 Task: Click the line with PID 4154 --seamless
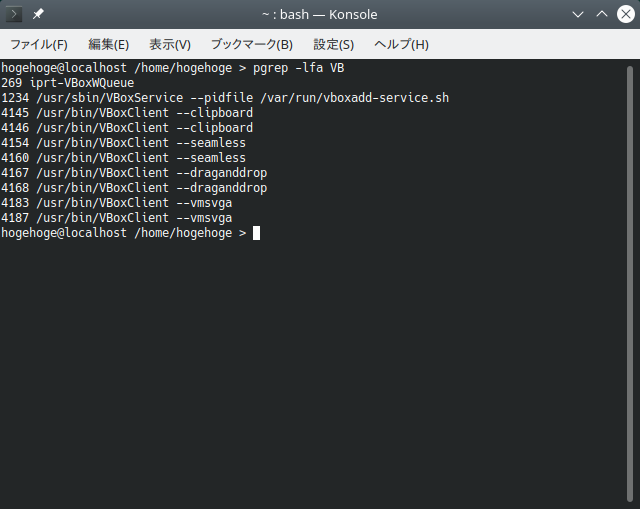[x=123, y=143]
